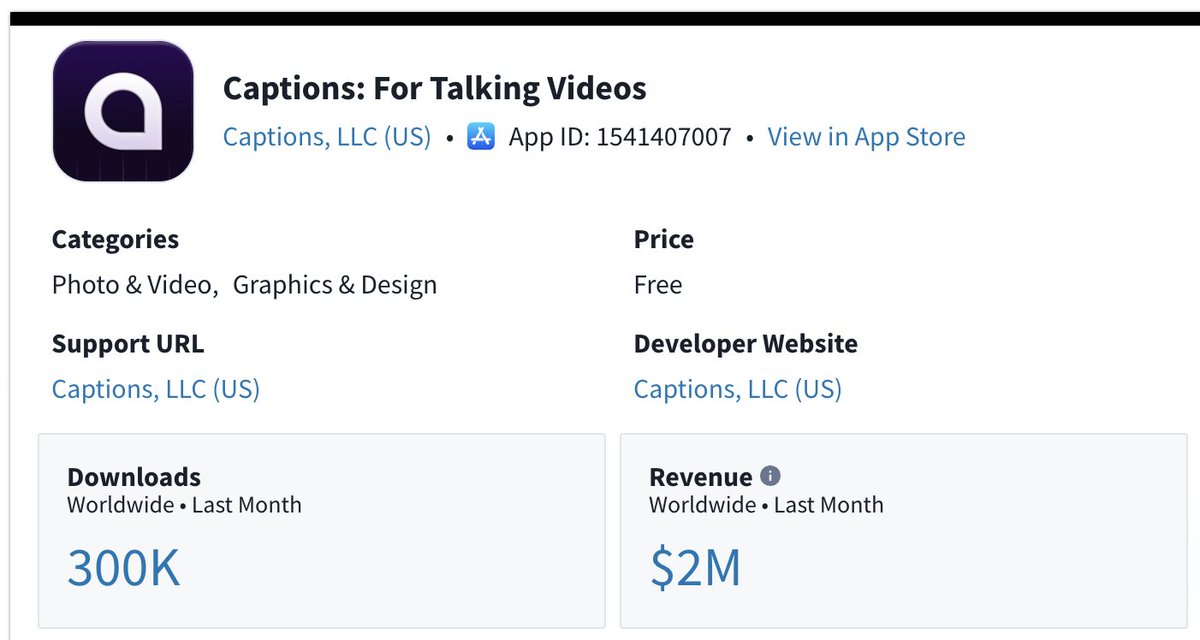Click the blue App Store icon

tap(481, 137)
